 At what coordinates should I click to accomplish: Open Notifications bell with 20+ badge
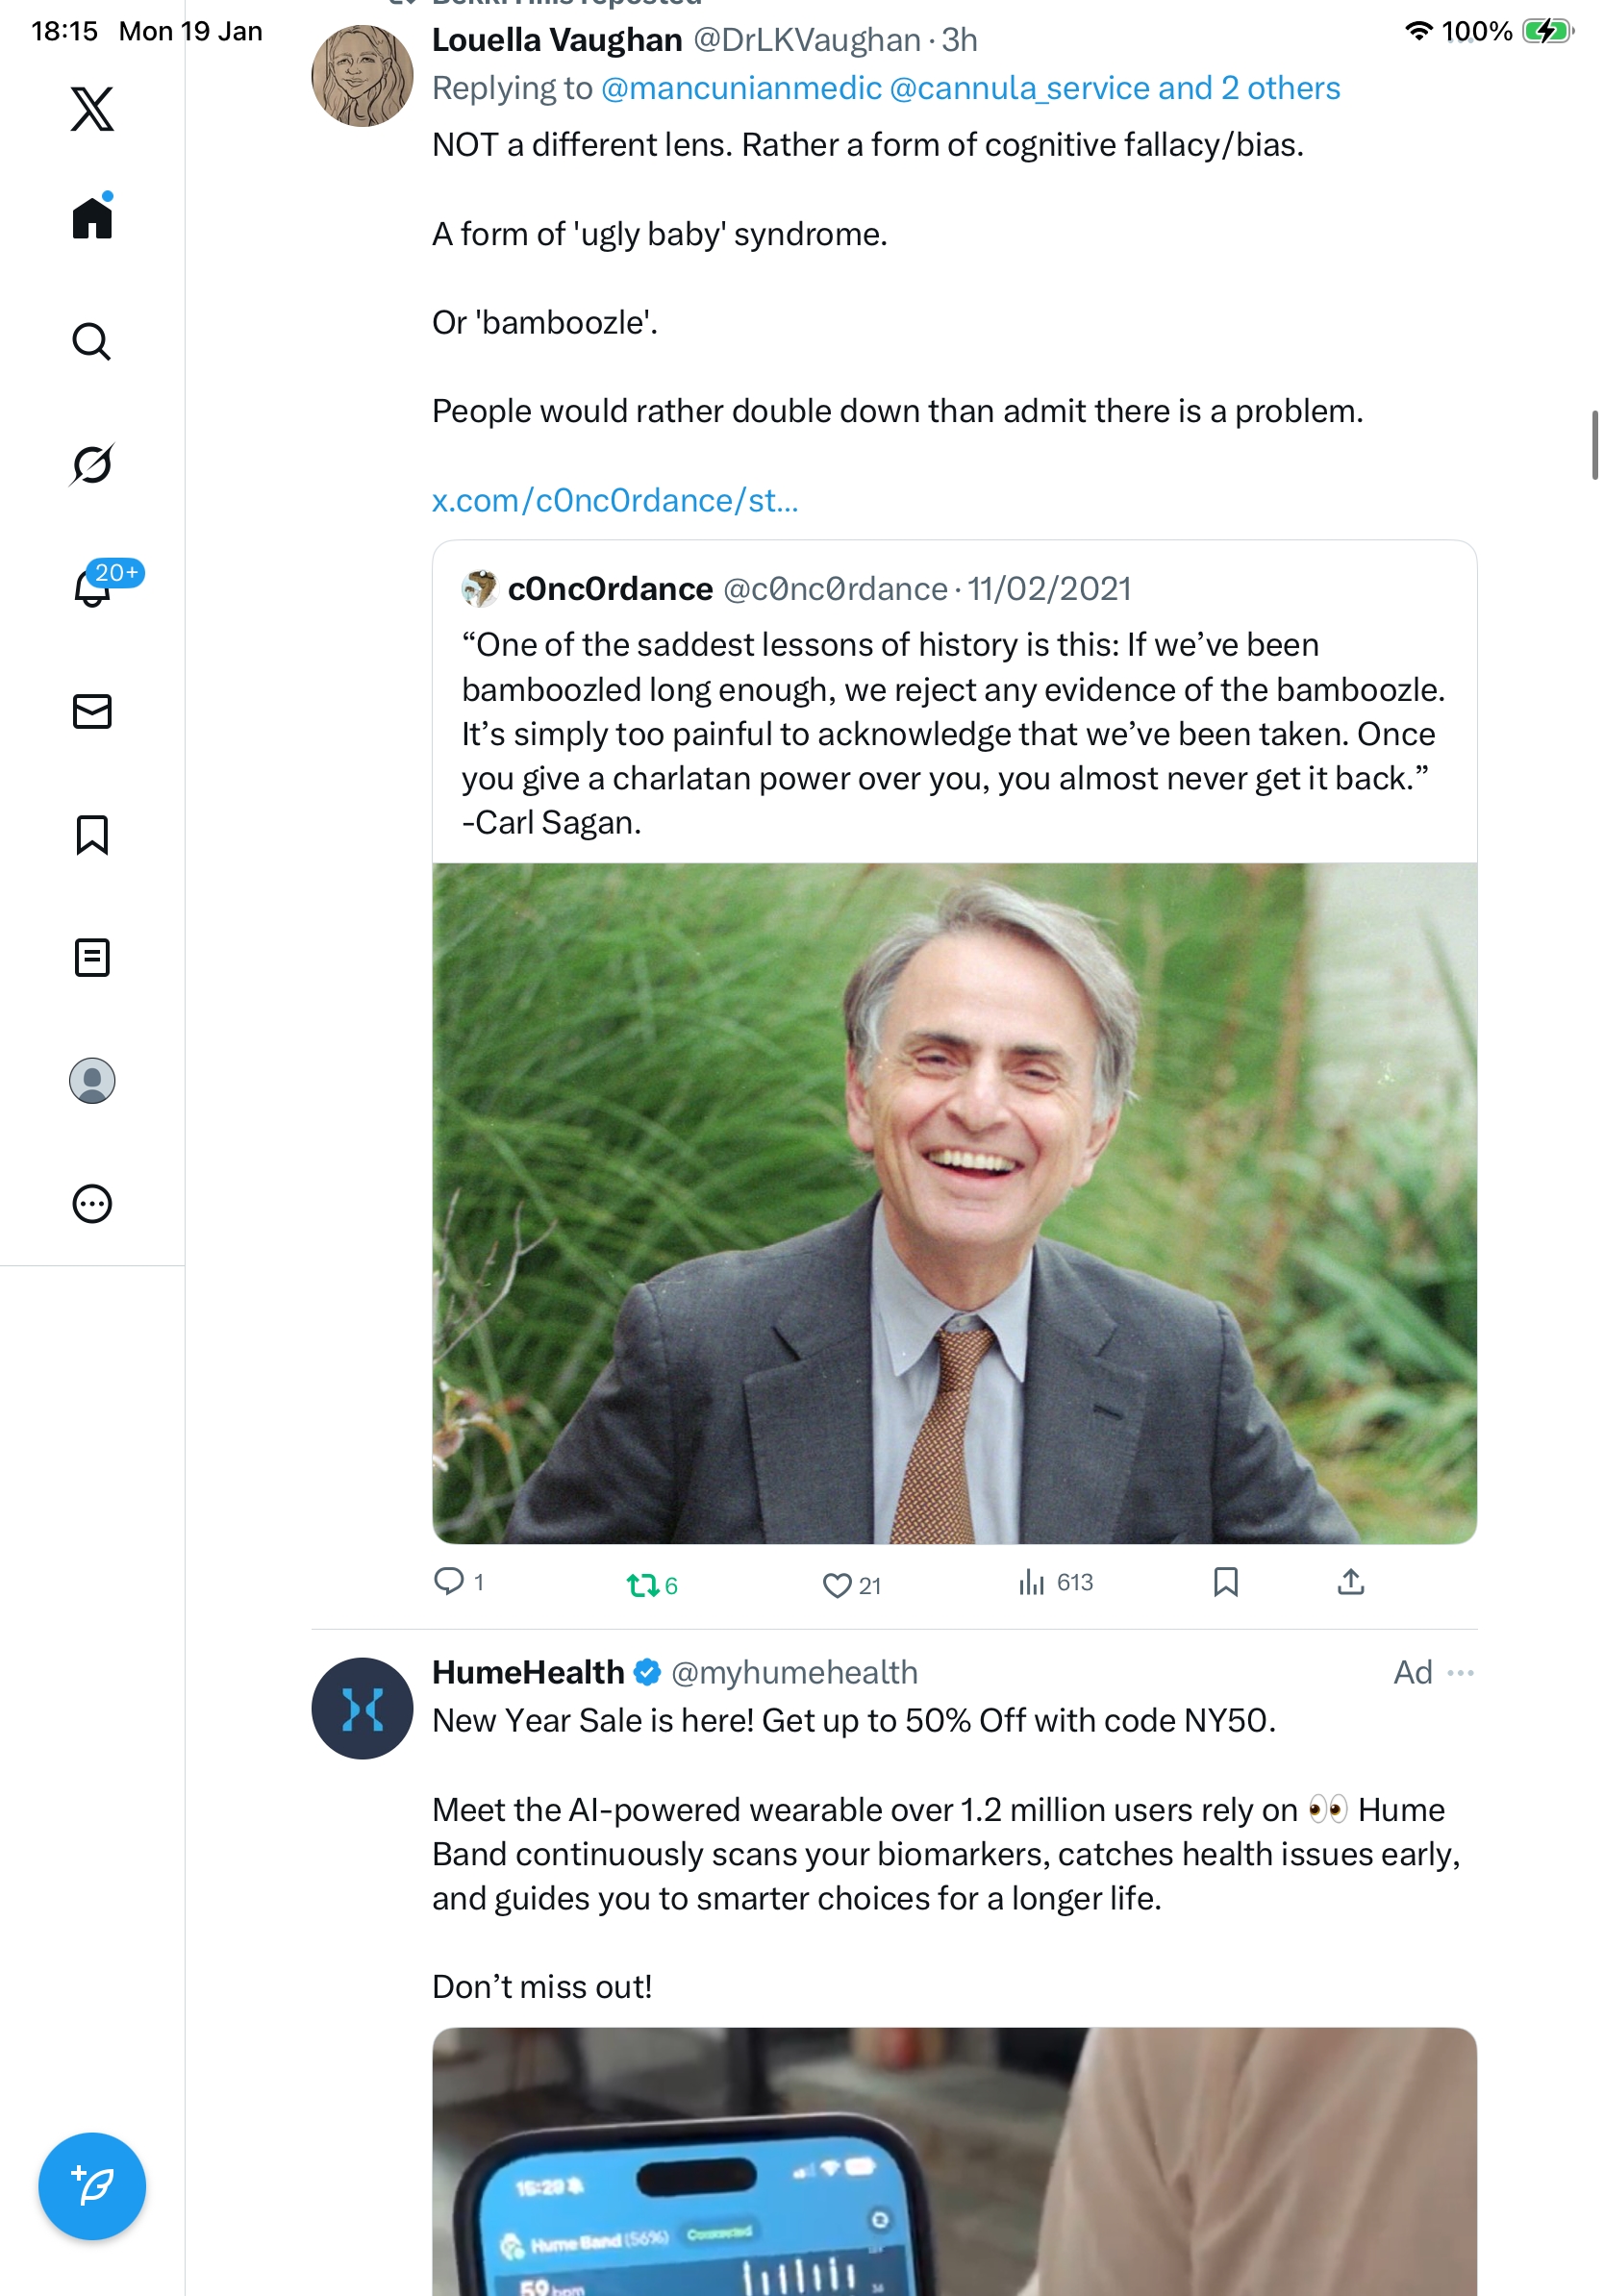tap(92, 588)
